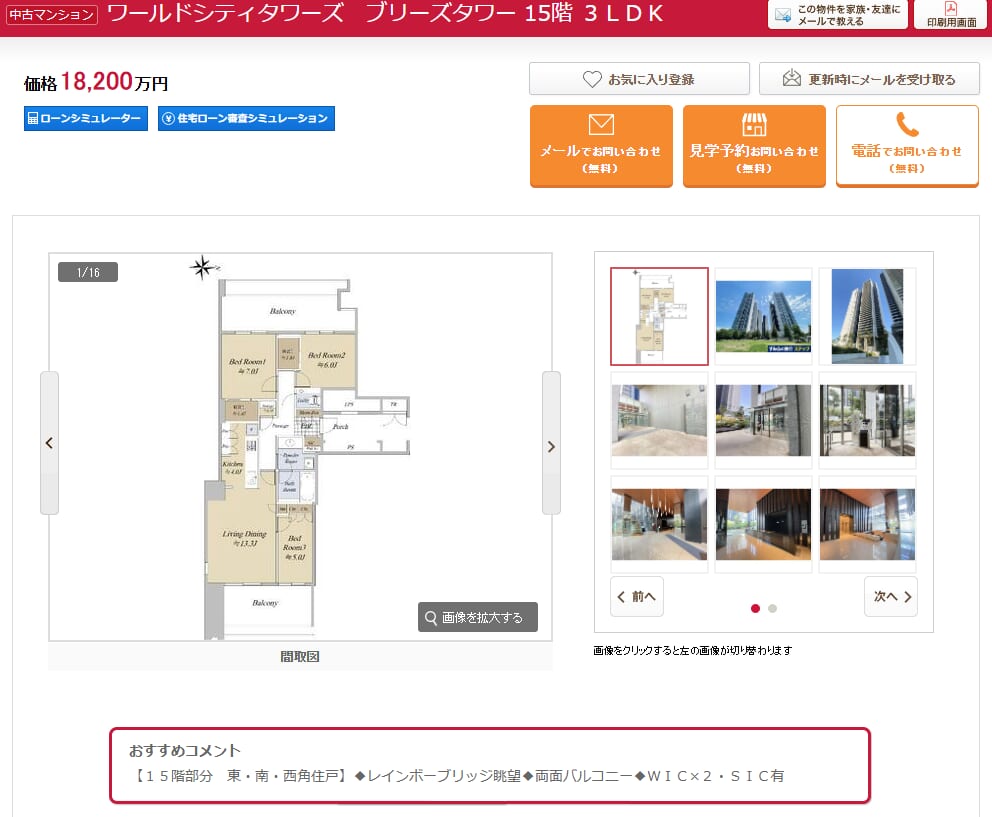Select the lobby with hanging lights thumbnail
Viewport: 992px width, 817px height.
coord(659,525)
